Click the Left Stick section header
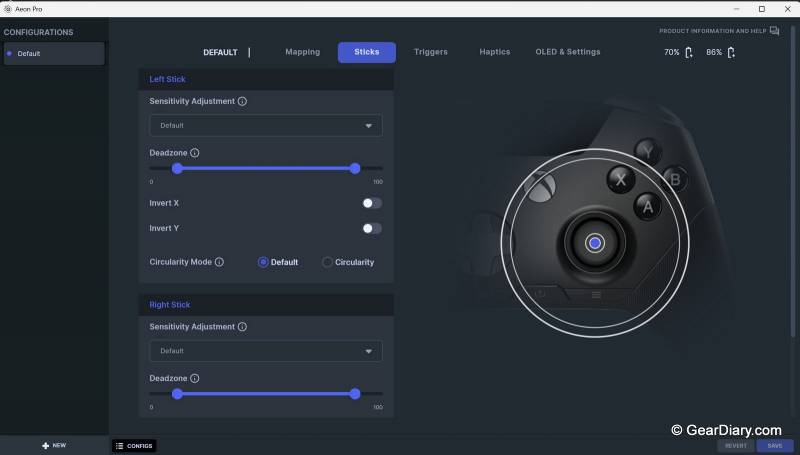 [266, 79]
